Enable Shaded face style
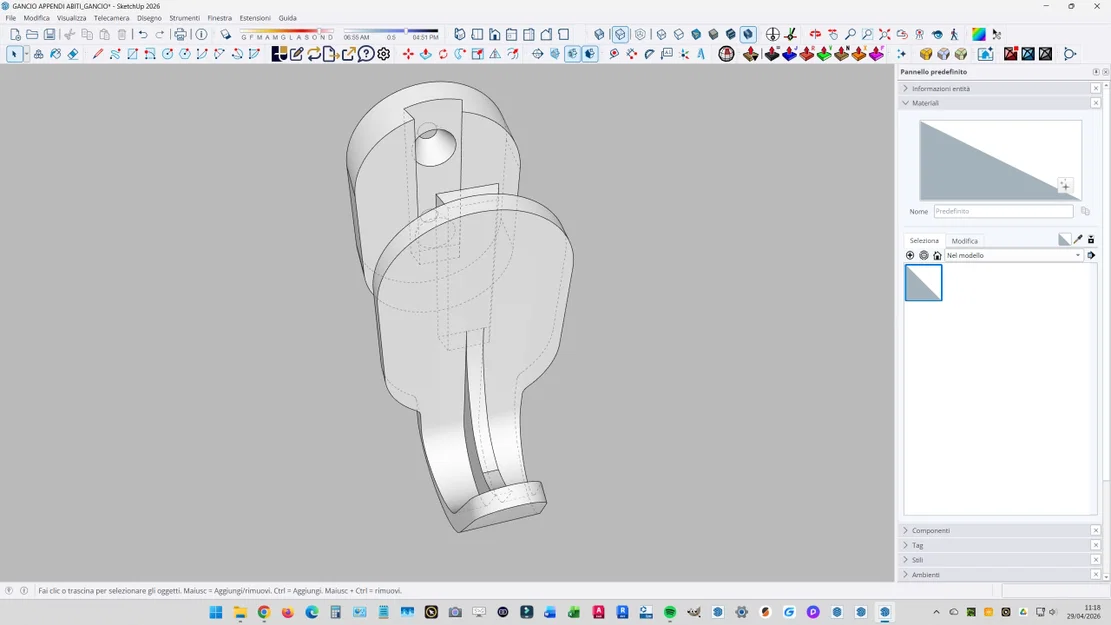This screenshot has height=625, width=1111. pos(696,34)
